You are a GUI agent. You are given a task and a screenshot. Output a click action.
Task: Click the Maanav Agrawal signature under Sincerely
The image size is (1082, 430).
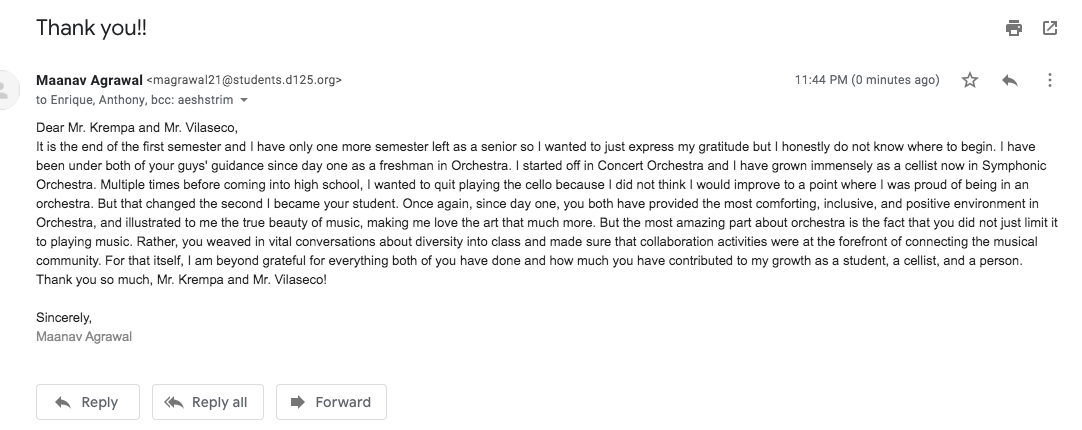(84, 337)
